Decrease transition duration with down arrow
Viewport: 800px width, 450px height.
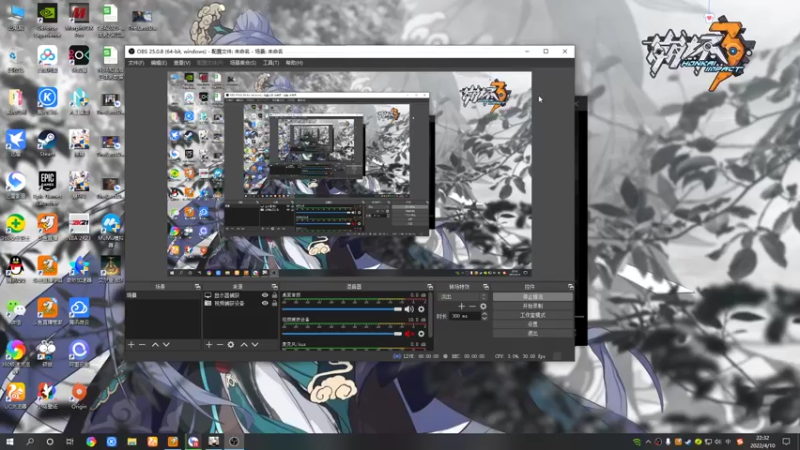click(484, 318)
